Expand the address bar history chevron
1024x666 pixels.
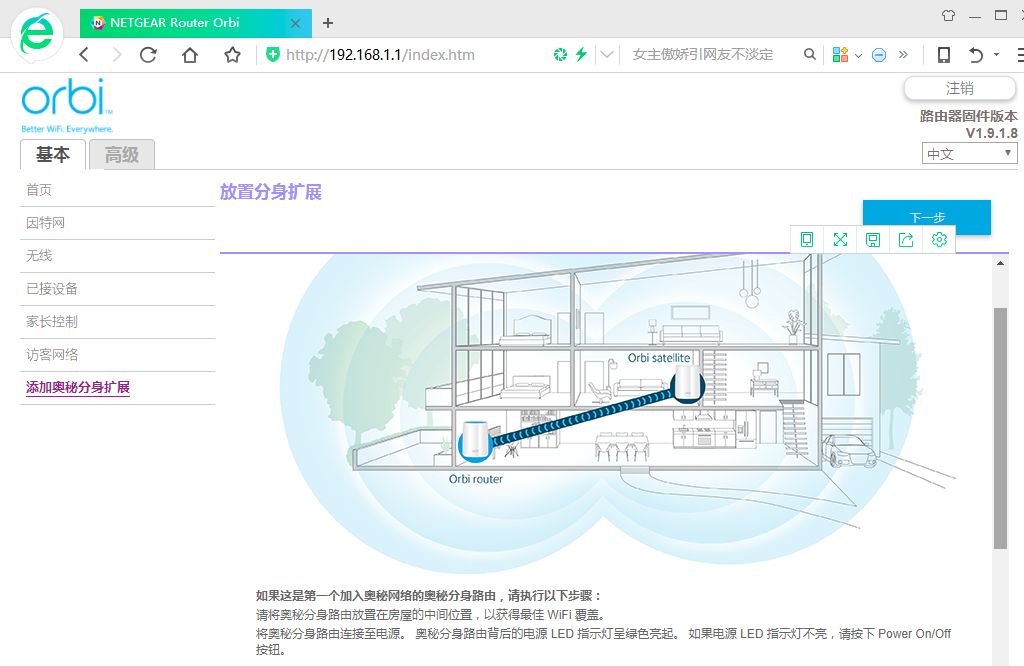tap(607, 55)
